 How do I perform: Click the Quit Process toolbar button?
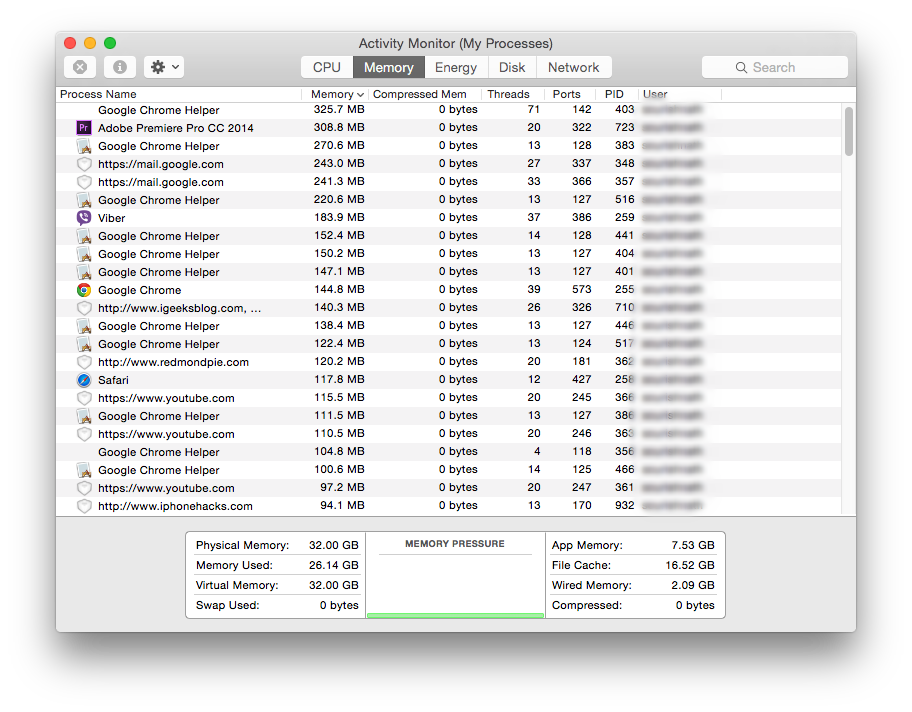[x=80, y=67]
